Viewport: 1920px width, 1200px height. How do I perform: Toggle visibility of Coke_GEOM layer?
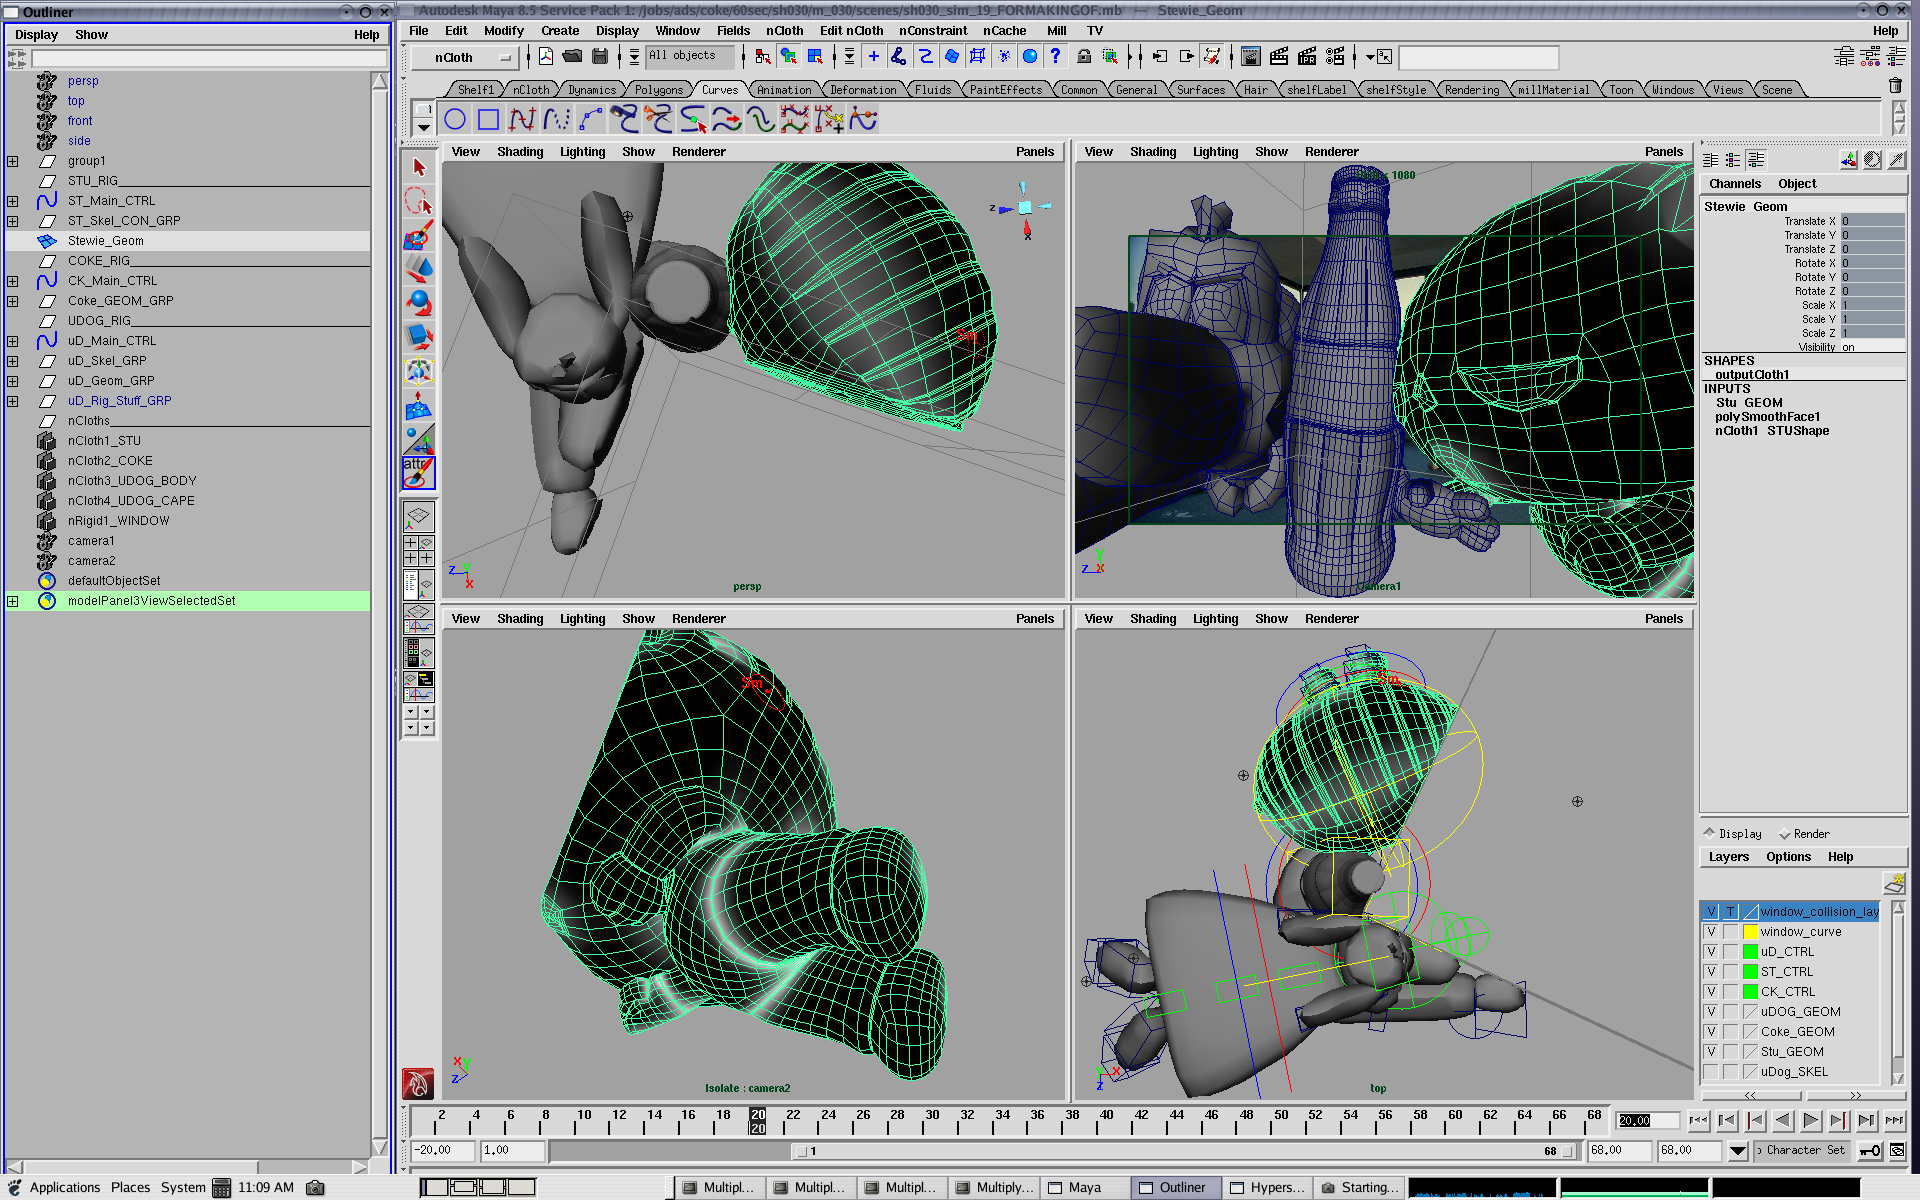1711,1032
